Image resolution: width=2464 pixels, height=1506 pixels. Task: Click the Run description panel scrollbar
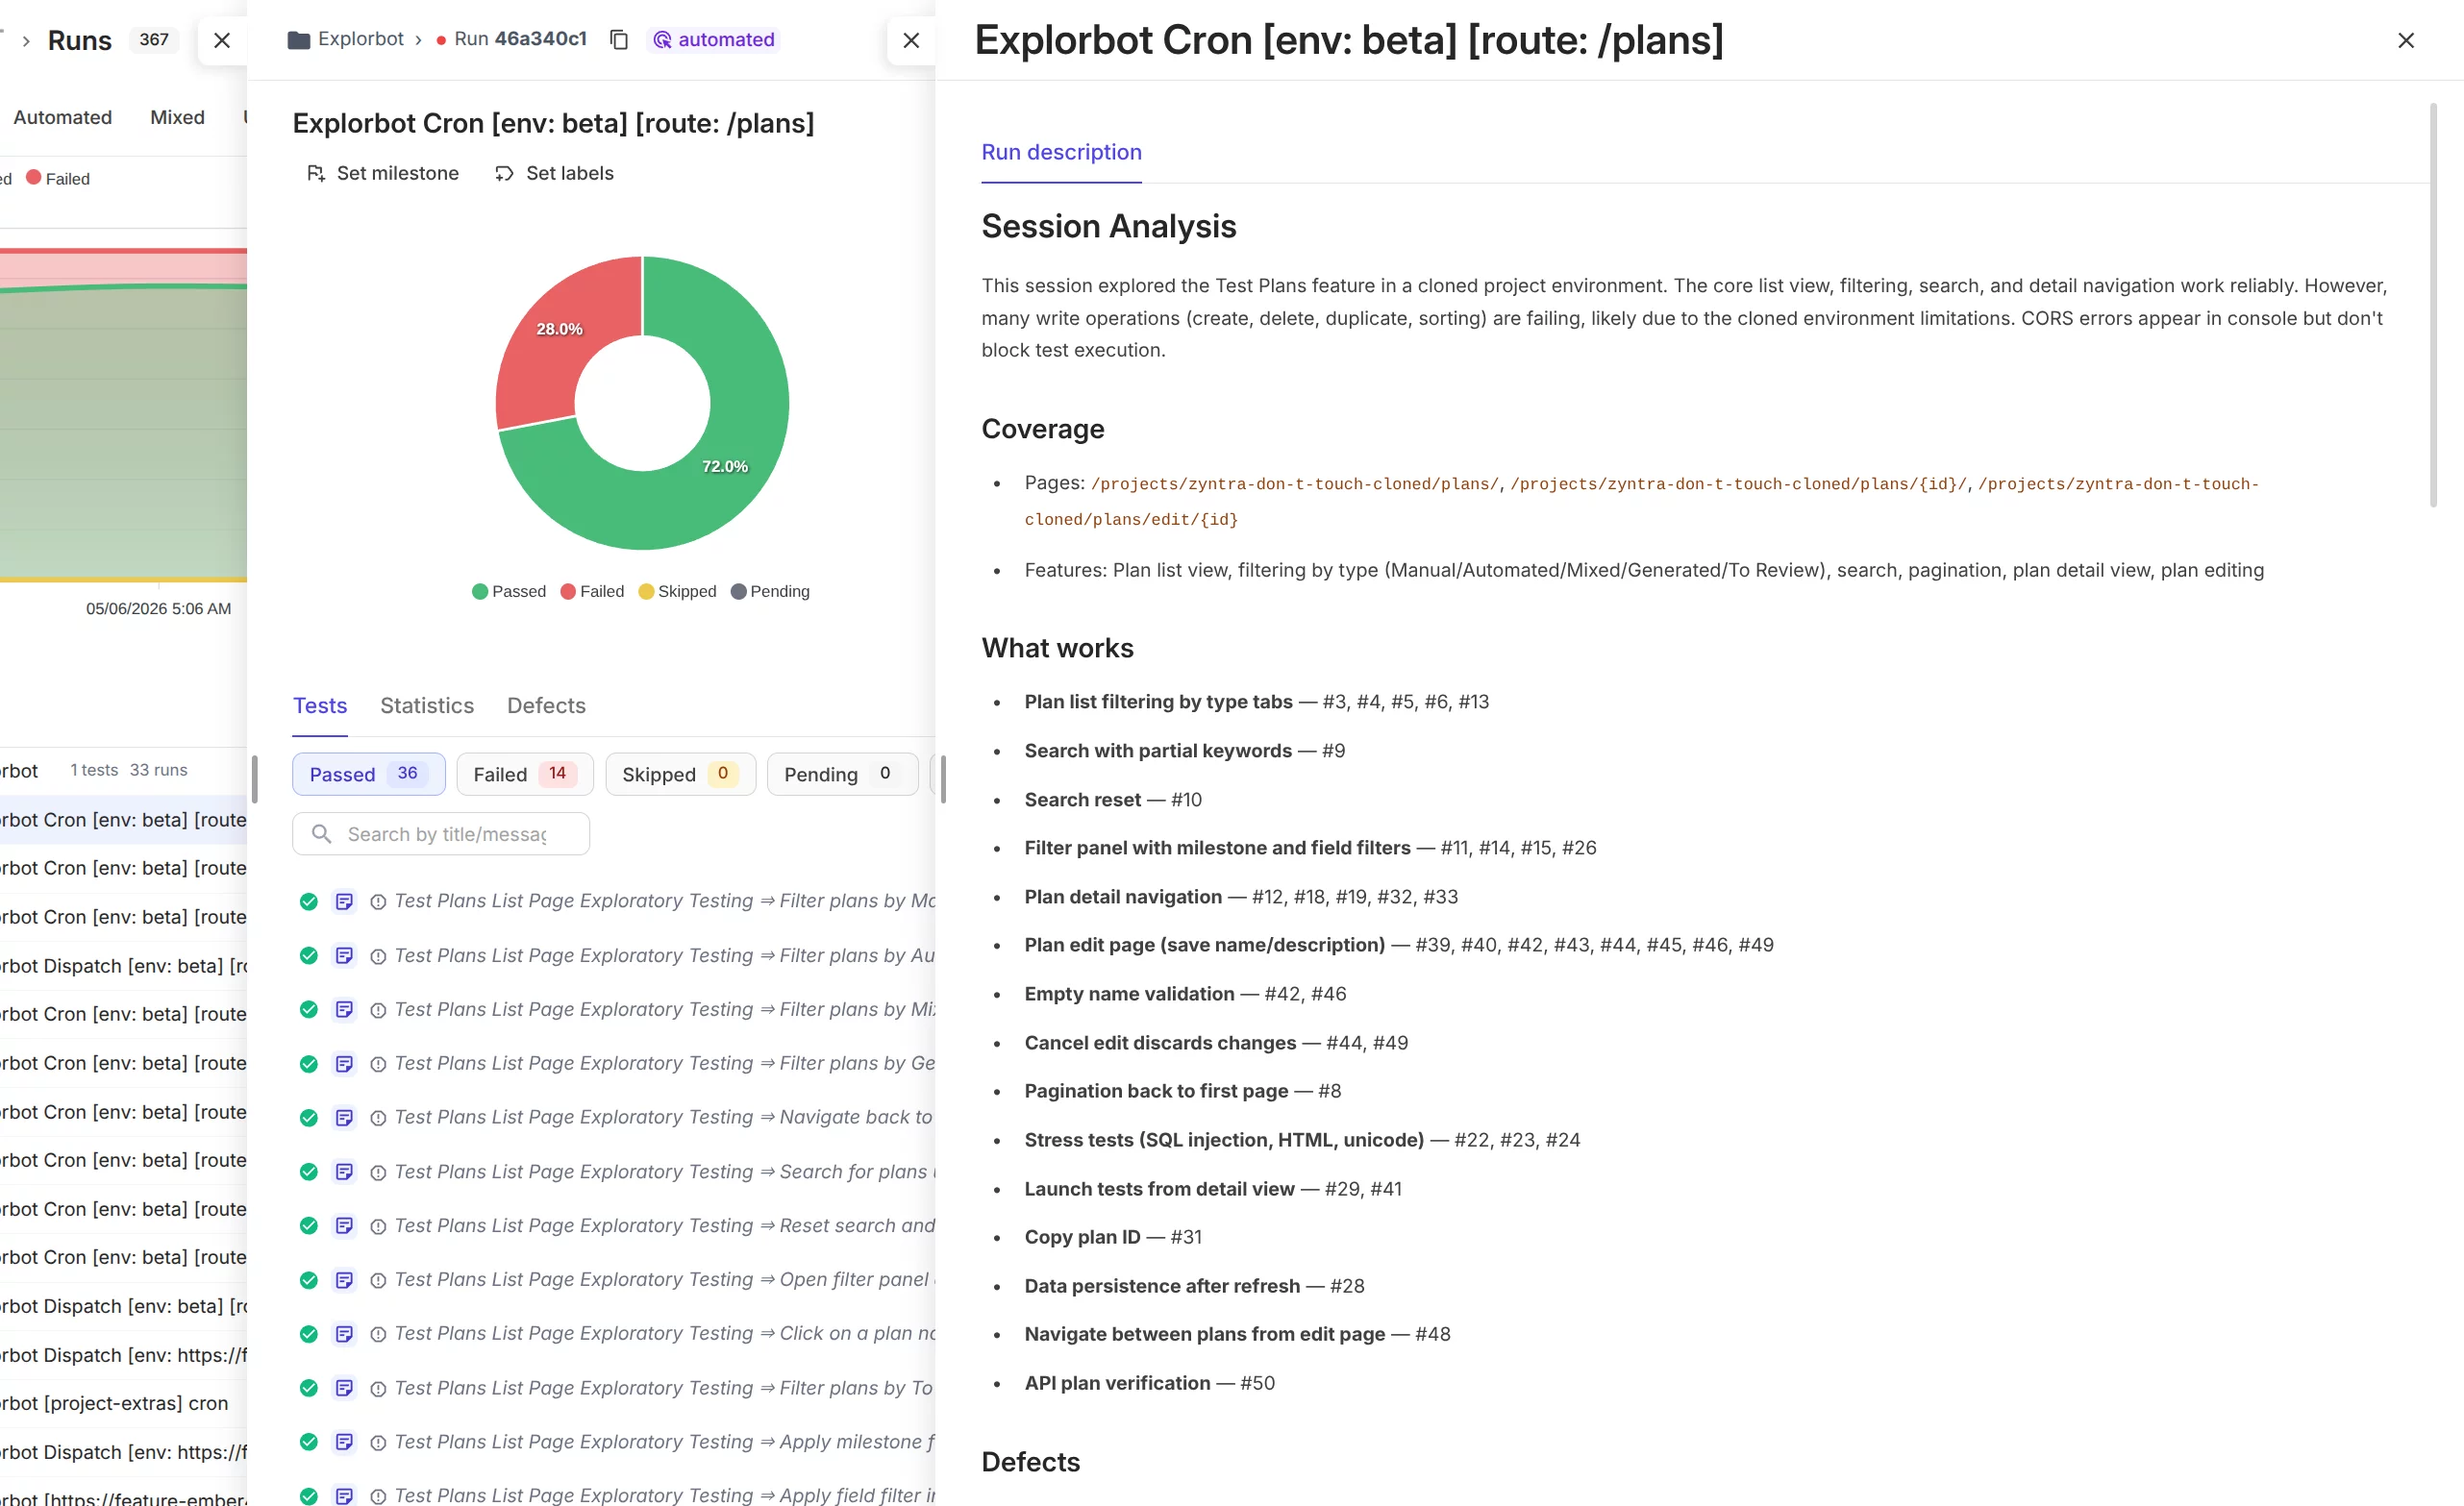pos(2433,305)
